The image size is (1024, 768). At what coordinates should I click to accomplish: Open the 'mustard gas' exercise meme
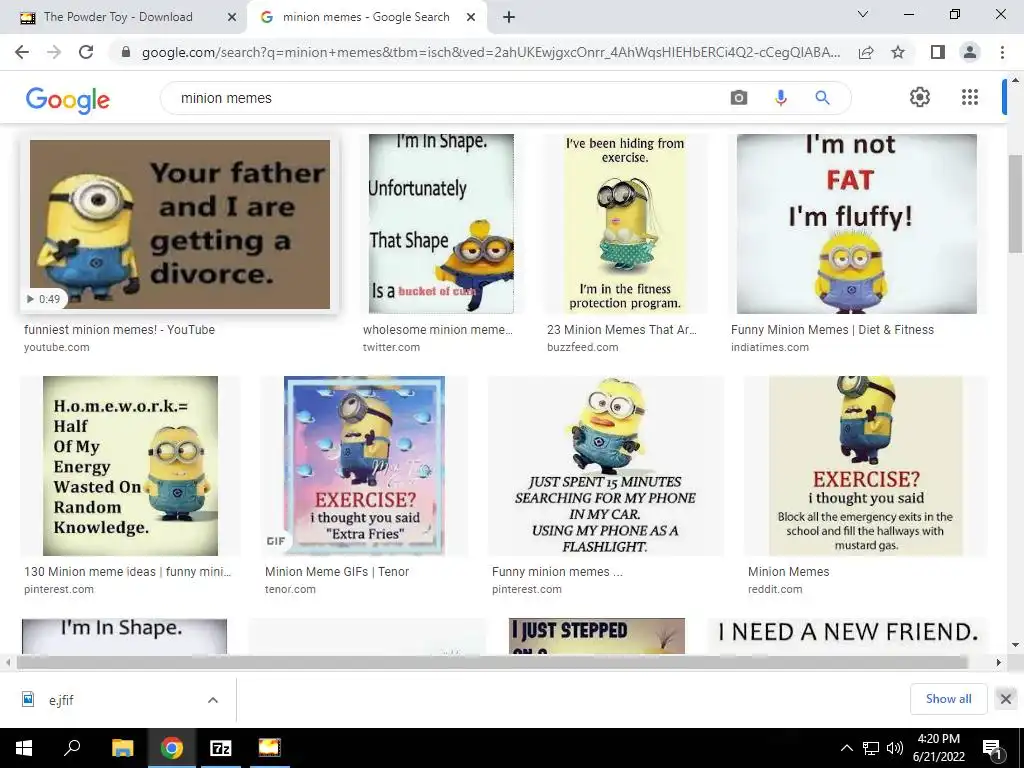(865, 466)
